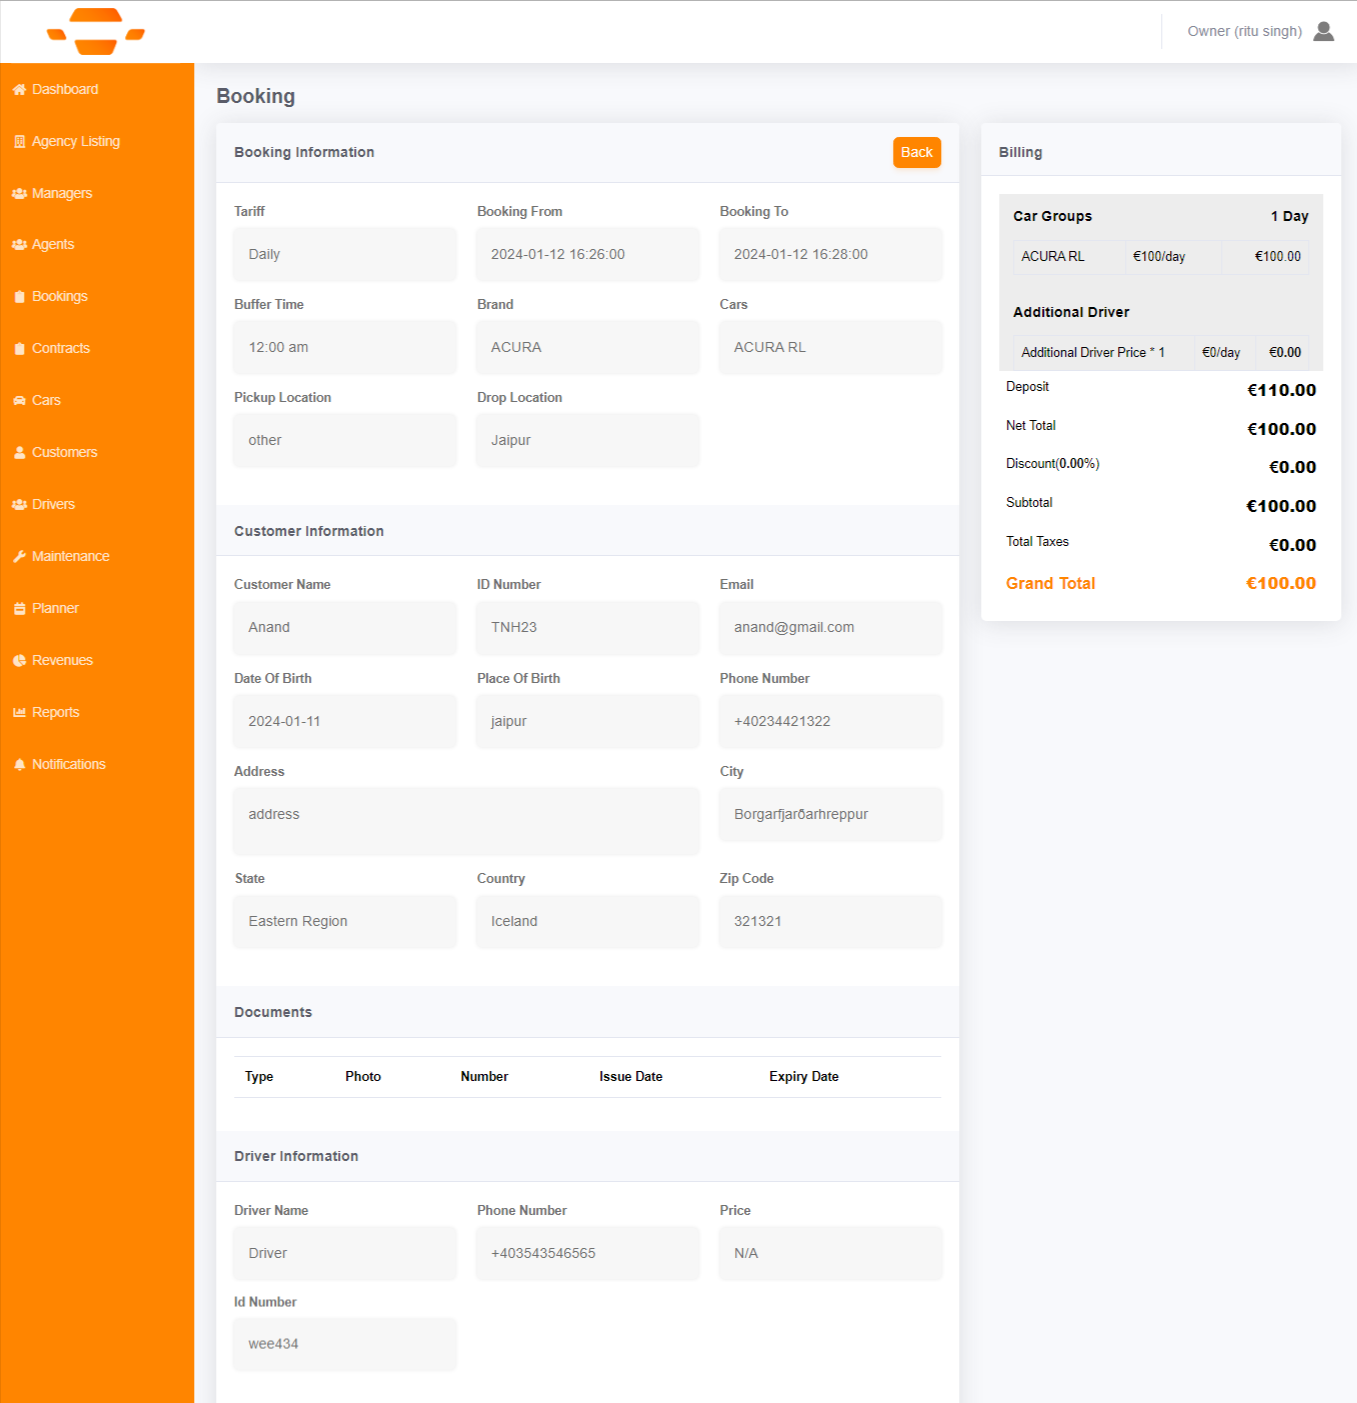Open the Bookings menu item
The image size is (1357, 1403).
pos(59,297)
